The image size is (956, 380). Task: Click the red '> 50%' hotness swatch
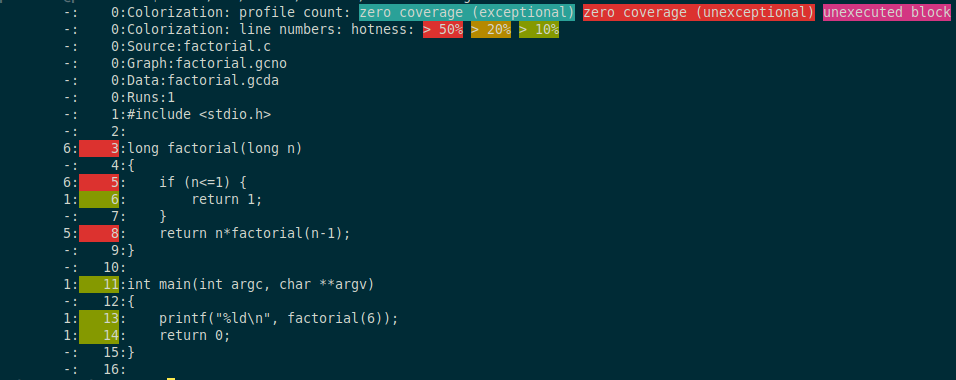443,29
